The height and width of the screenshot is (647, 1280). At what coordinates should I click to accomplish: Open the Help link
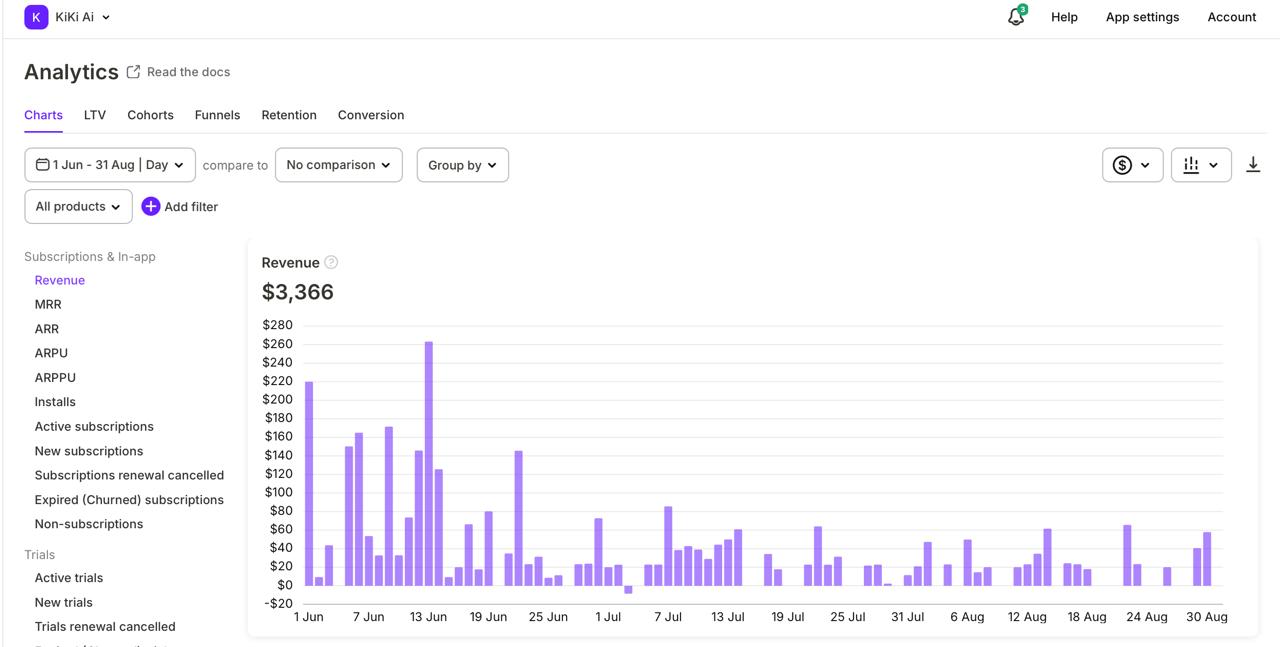click(x=1064, y=17)
